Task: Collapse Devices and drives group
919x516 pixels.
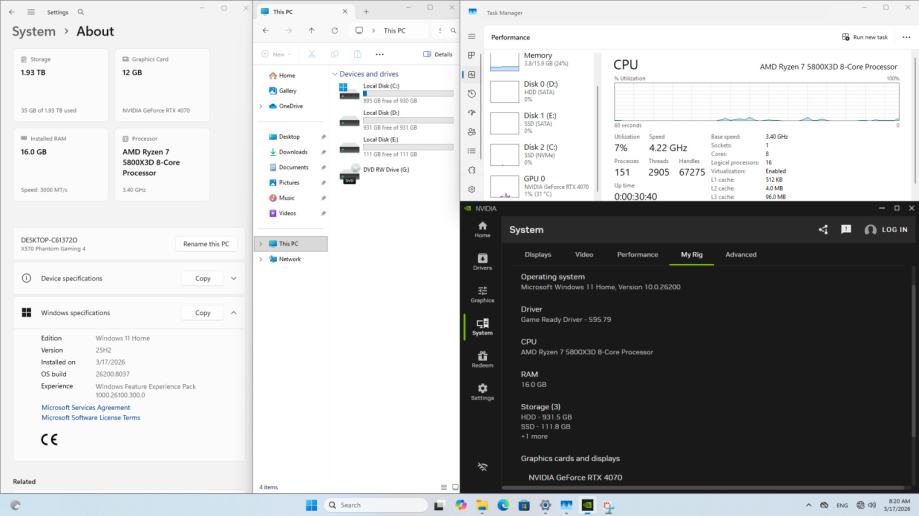Action: (335, 74)
